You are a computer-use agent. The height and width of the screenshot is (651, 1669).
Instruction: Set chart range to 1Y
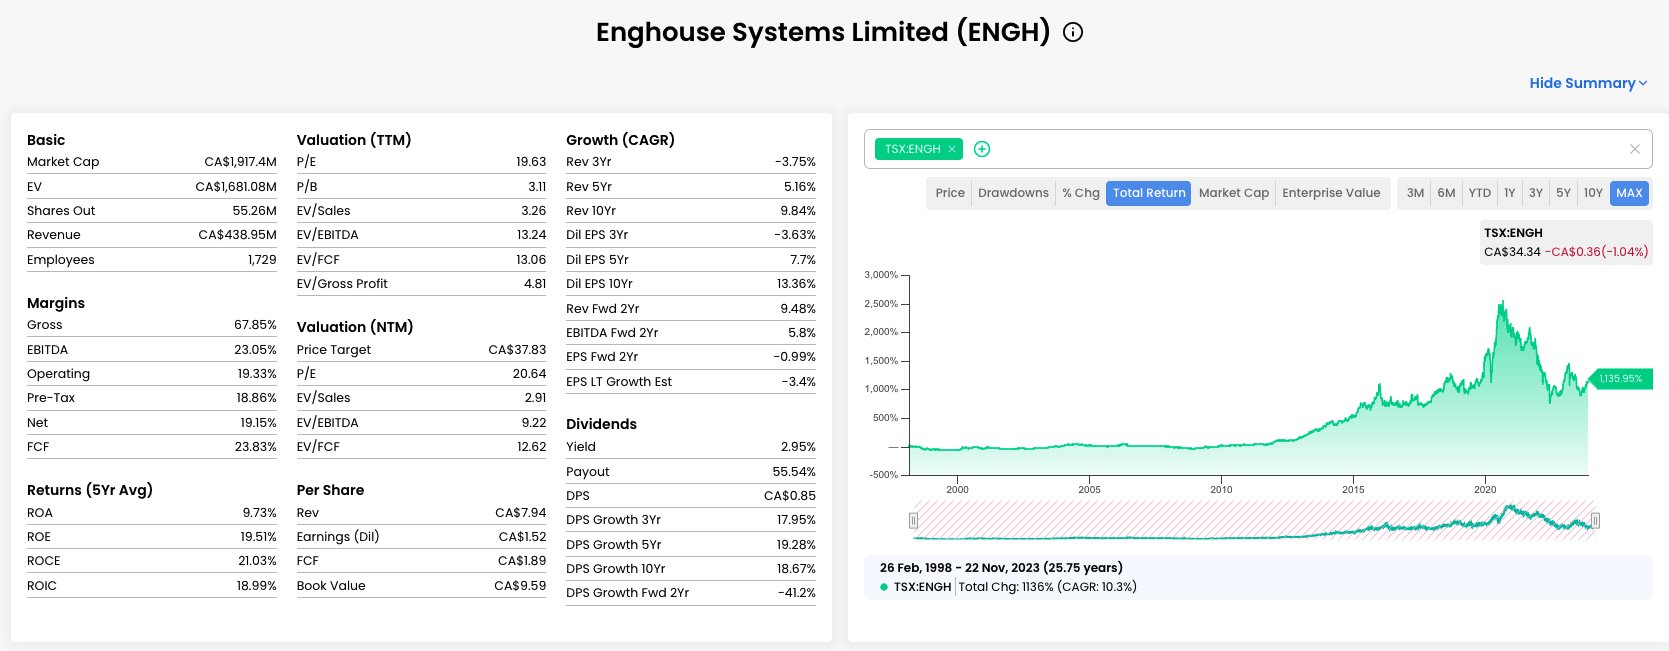(x=1510, y=193)
